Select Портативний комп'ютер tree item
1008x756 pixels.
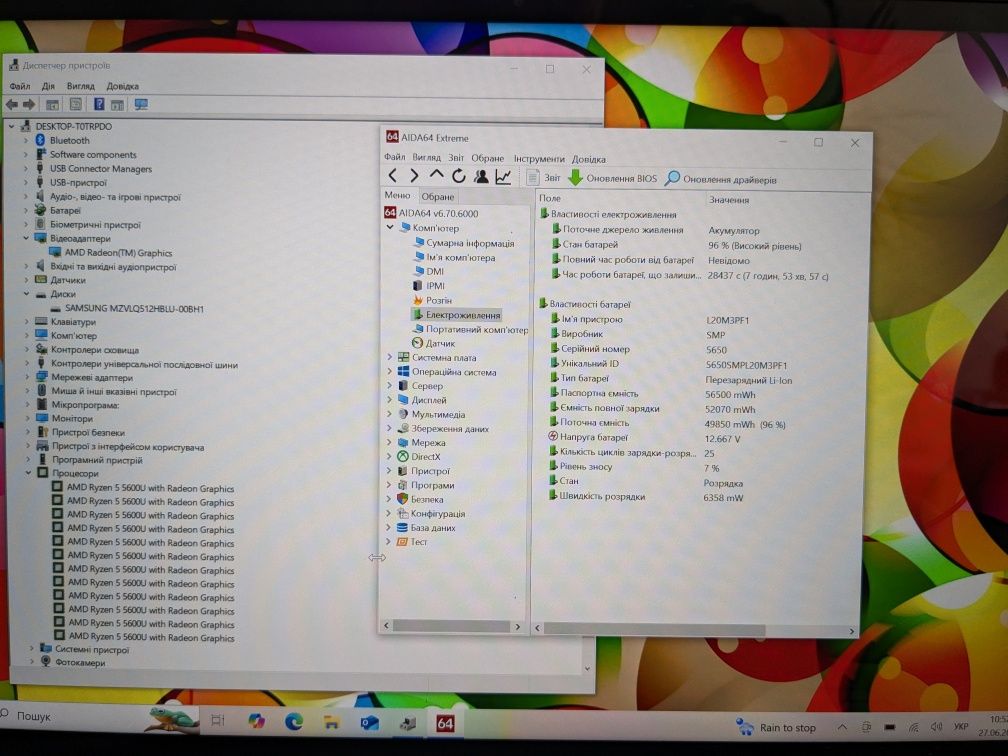click(470, 329)
